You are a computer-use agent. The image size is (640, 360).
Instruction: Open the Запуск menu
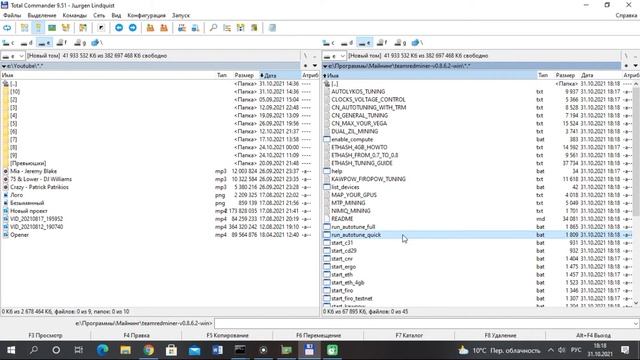click(x=181, y=15)
